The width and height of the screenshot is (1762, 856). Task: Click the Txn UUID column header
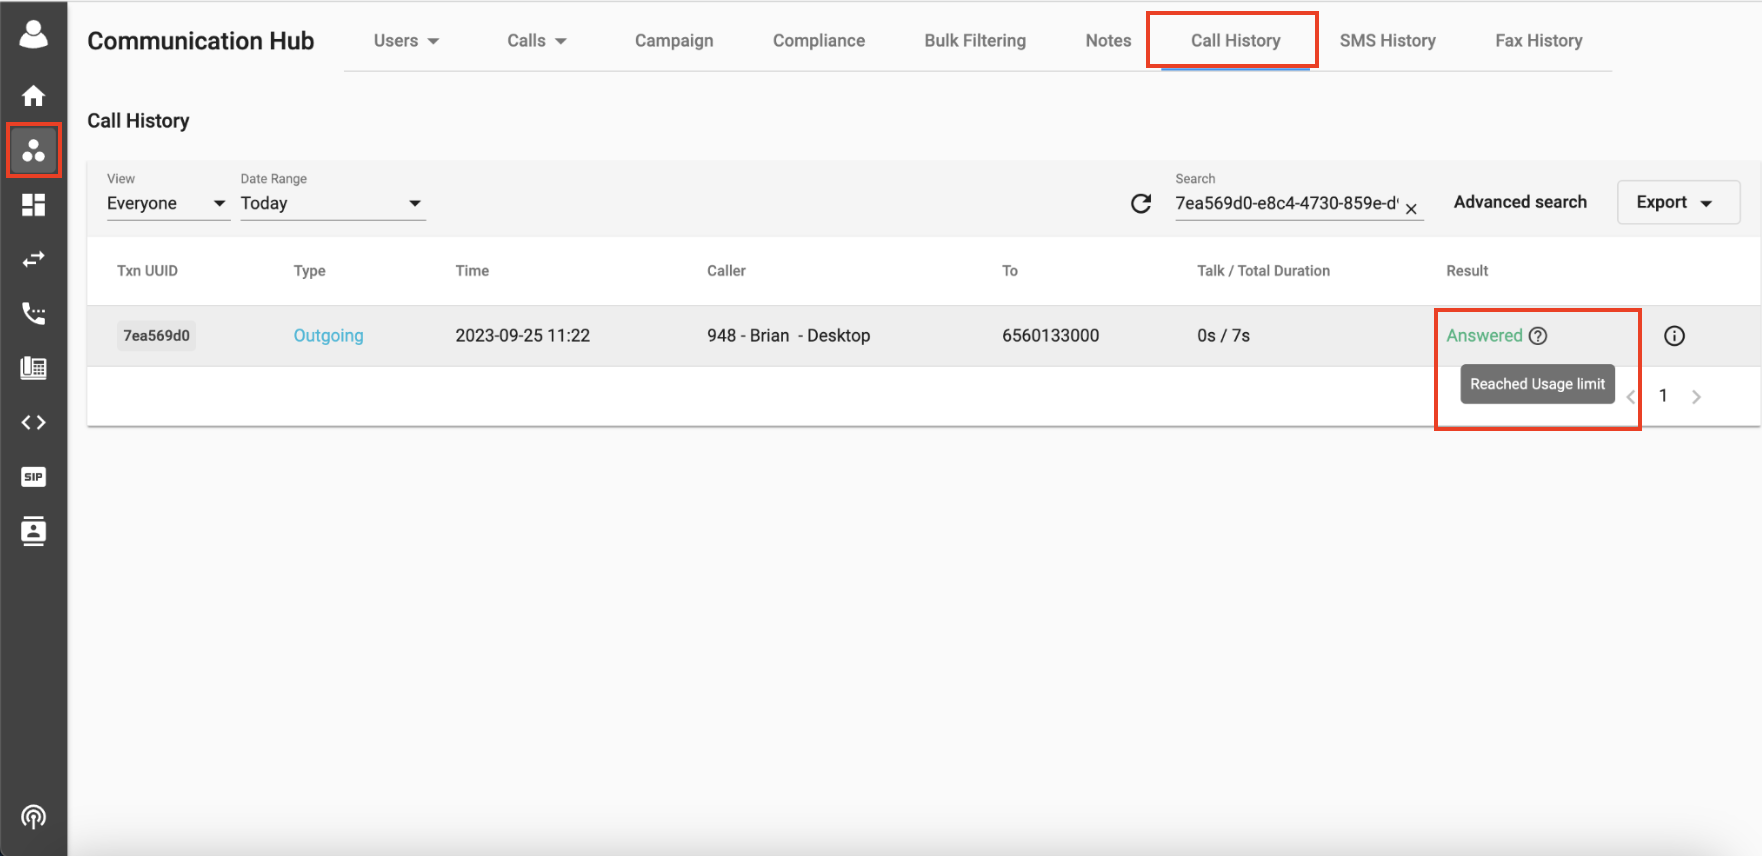click(x=147, y=271)
